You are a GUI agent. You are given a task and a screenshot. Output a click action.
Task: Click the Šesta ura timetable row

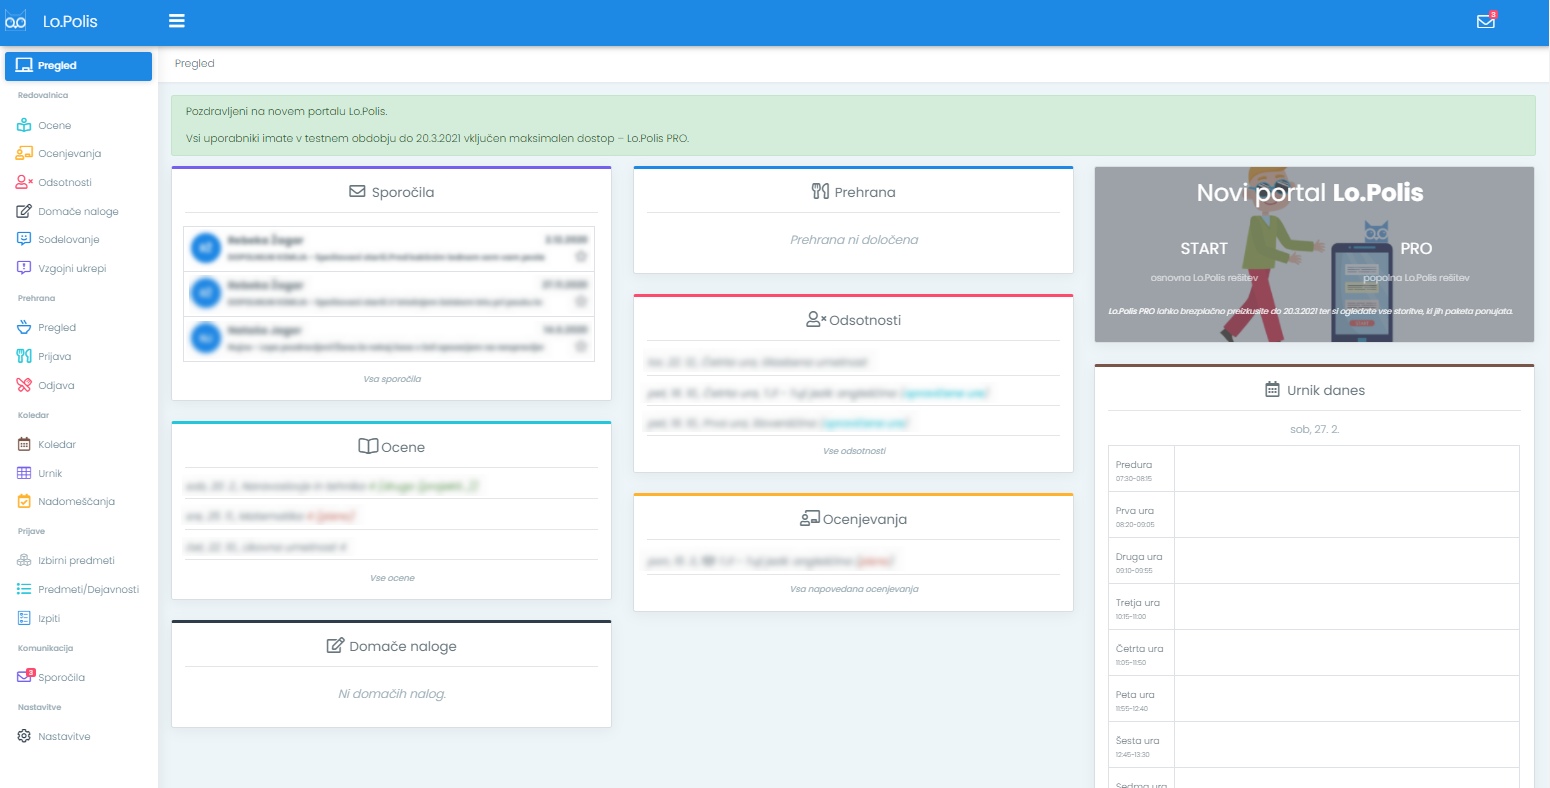point(1314,745)
